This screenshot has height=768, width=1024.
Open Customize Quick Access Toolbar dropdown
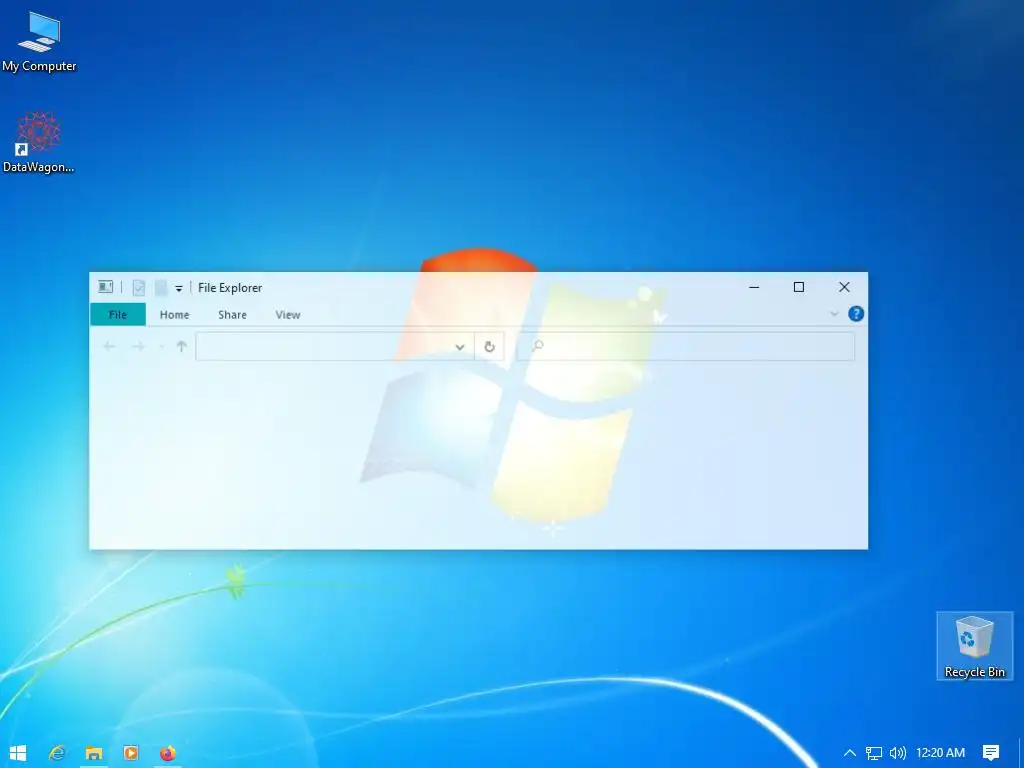click(178, 288)
